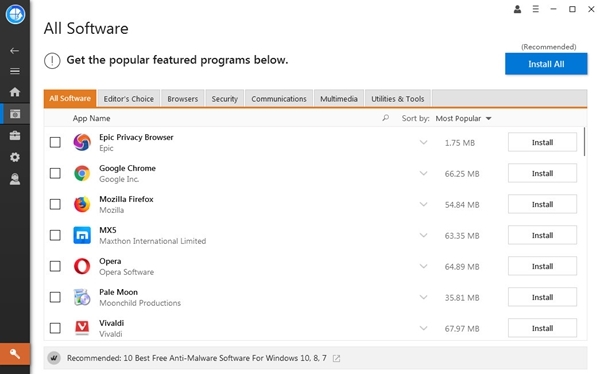
Task: Click the MX5 Maxthon logo icon
Action: [x=82, y=235]
